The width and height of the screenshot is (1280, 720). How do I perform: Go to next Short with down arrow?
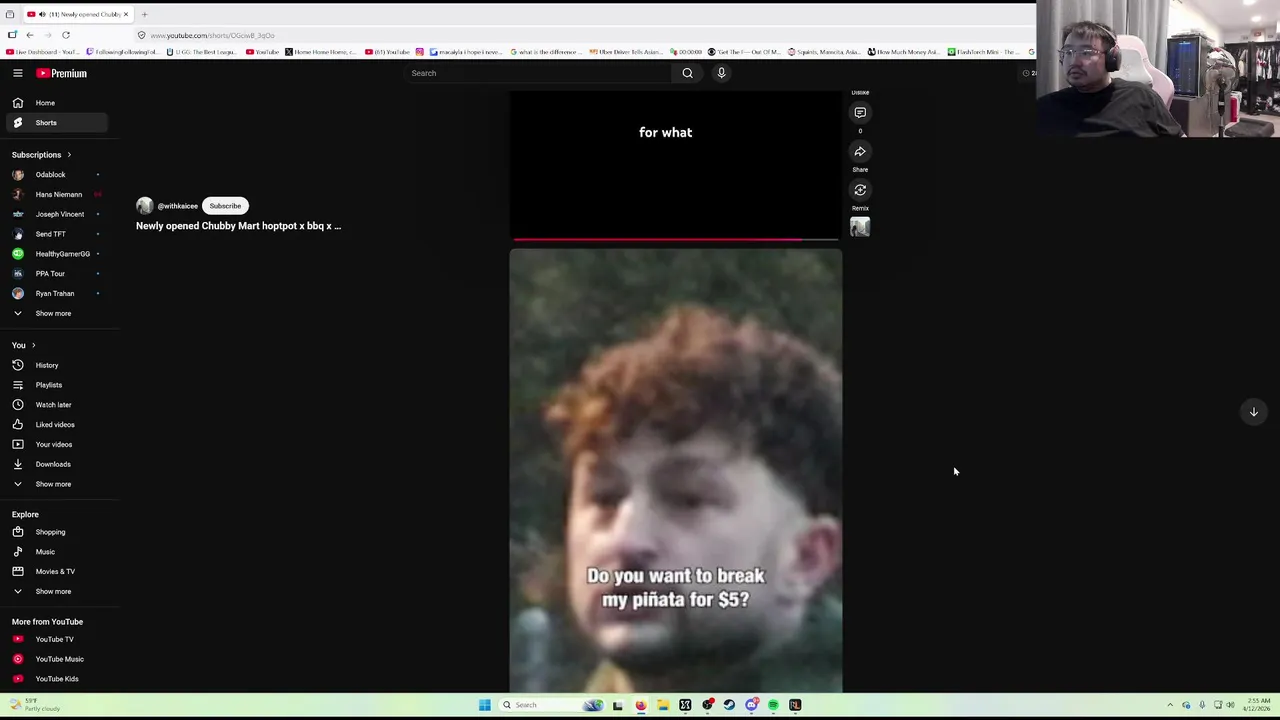pos(1253,412)
